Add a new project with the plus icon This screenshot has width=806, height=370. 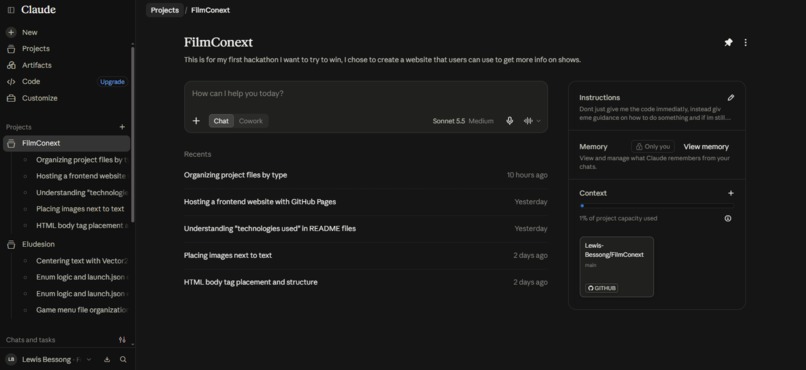pos(122,127)
